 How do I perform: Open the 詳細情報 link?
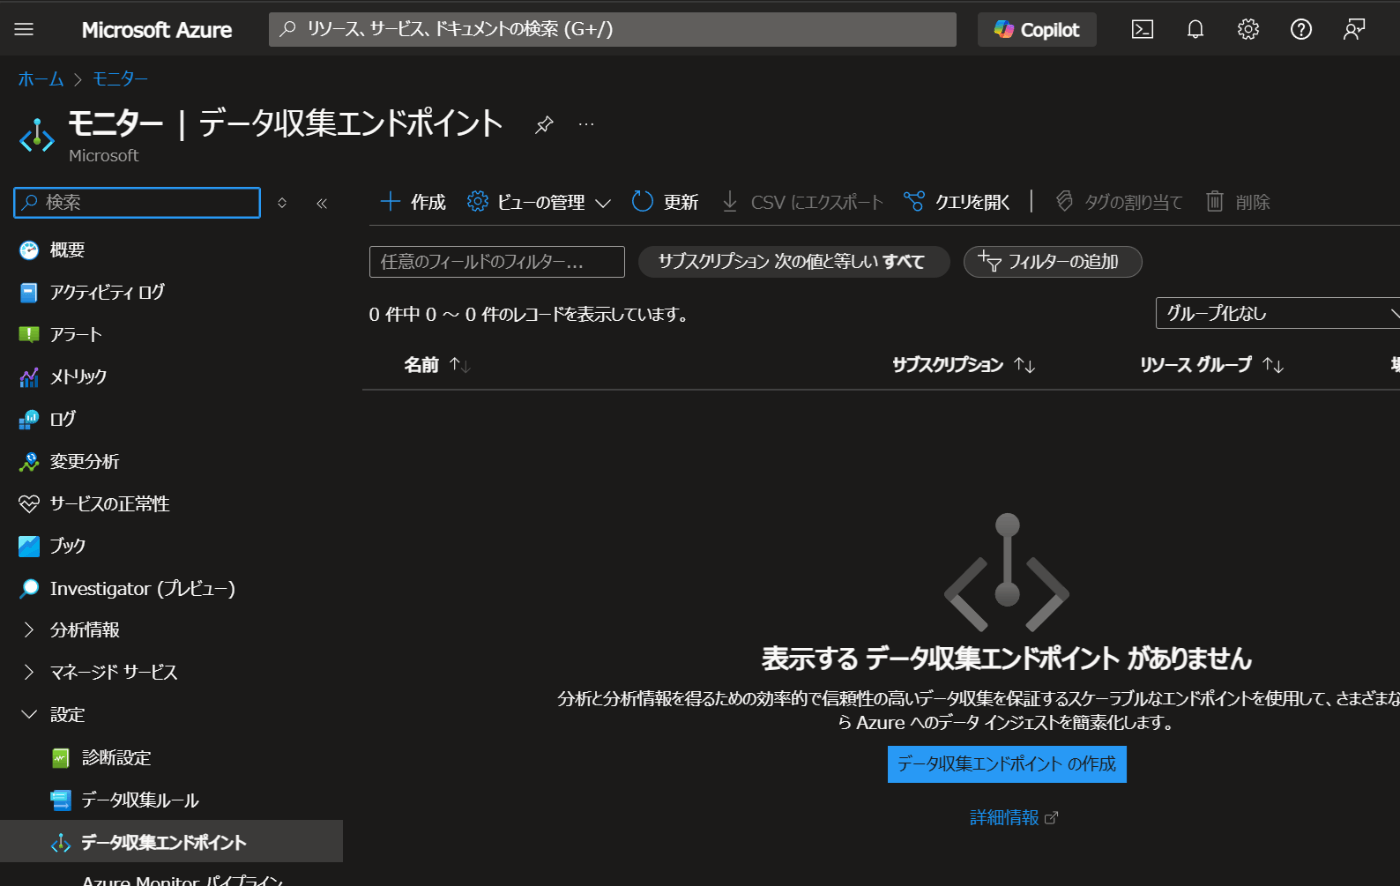coord(1014,818)
